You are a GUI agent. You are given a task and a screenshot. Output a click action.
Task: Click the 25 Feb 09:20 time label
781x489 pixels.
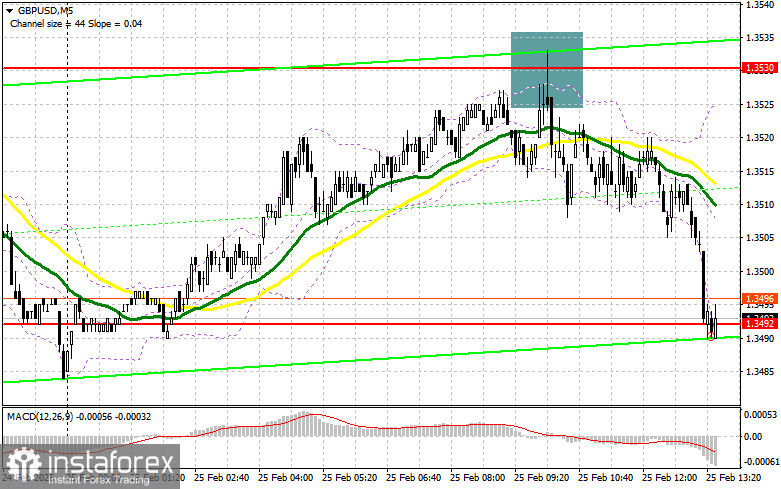coord(541,478)
